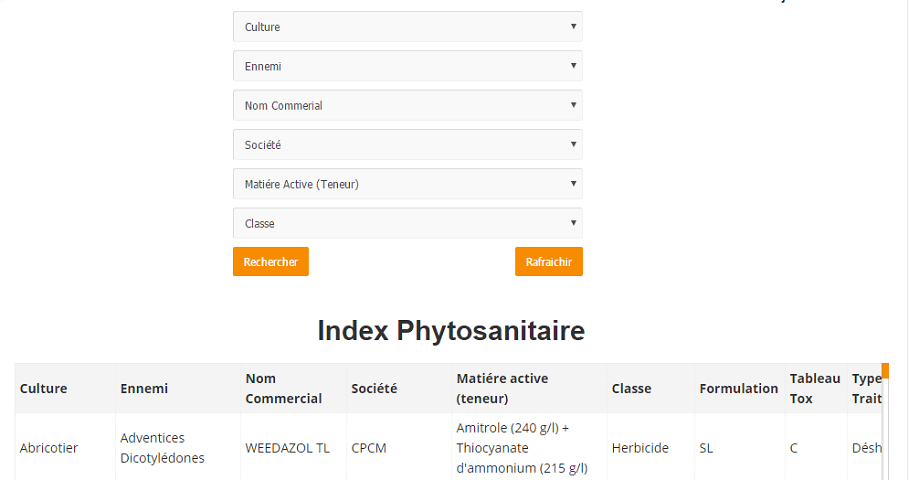The height and width of the screenshot is (480, 909).
Task: Click the Classe column header
Action: pyautogui.click(x=650, y=388)
